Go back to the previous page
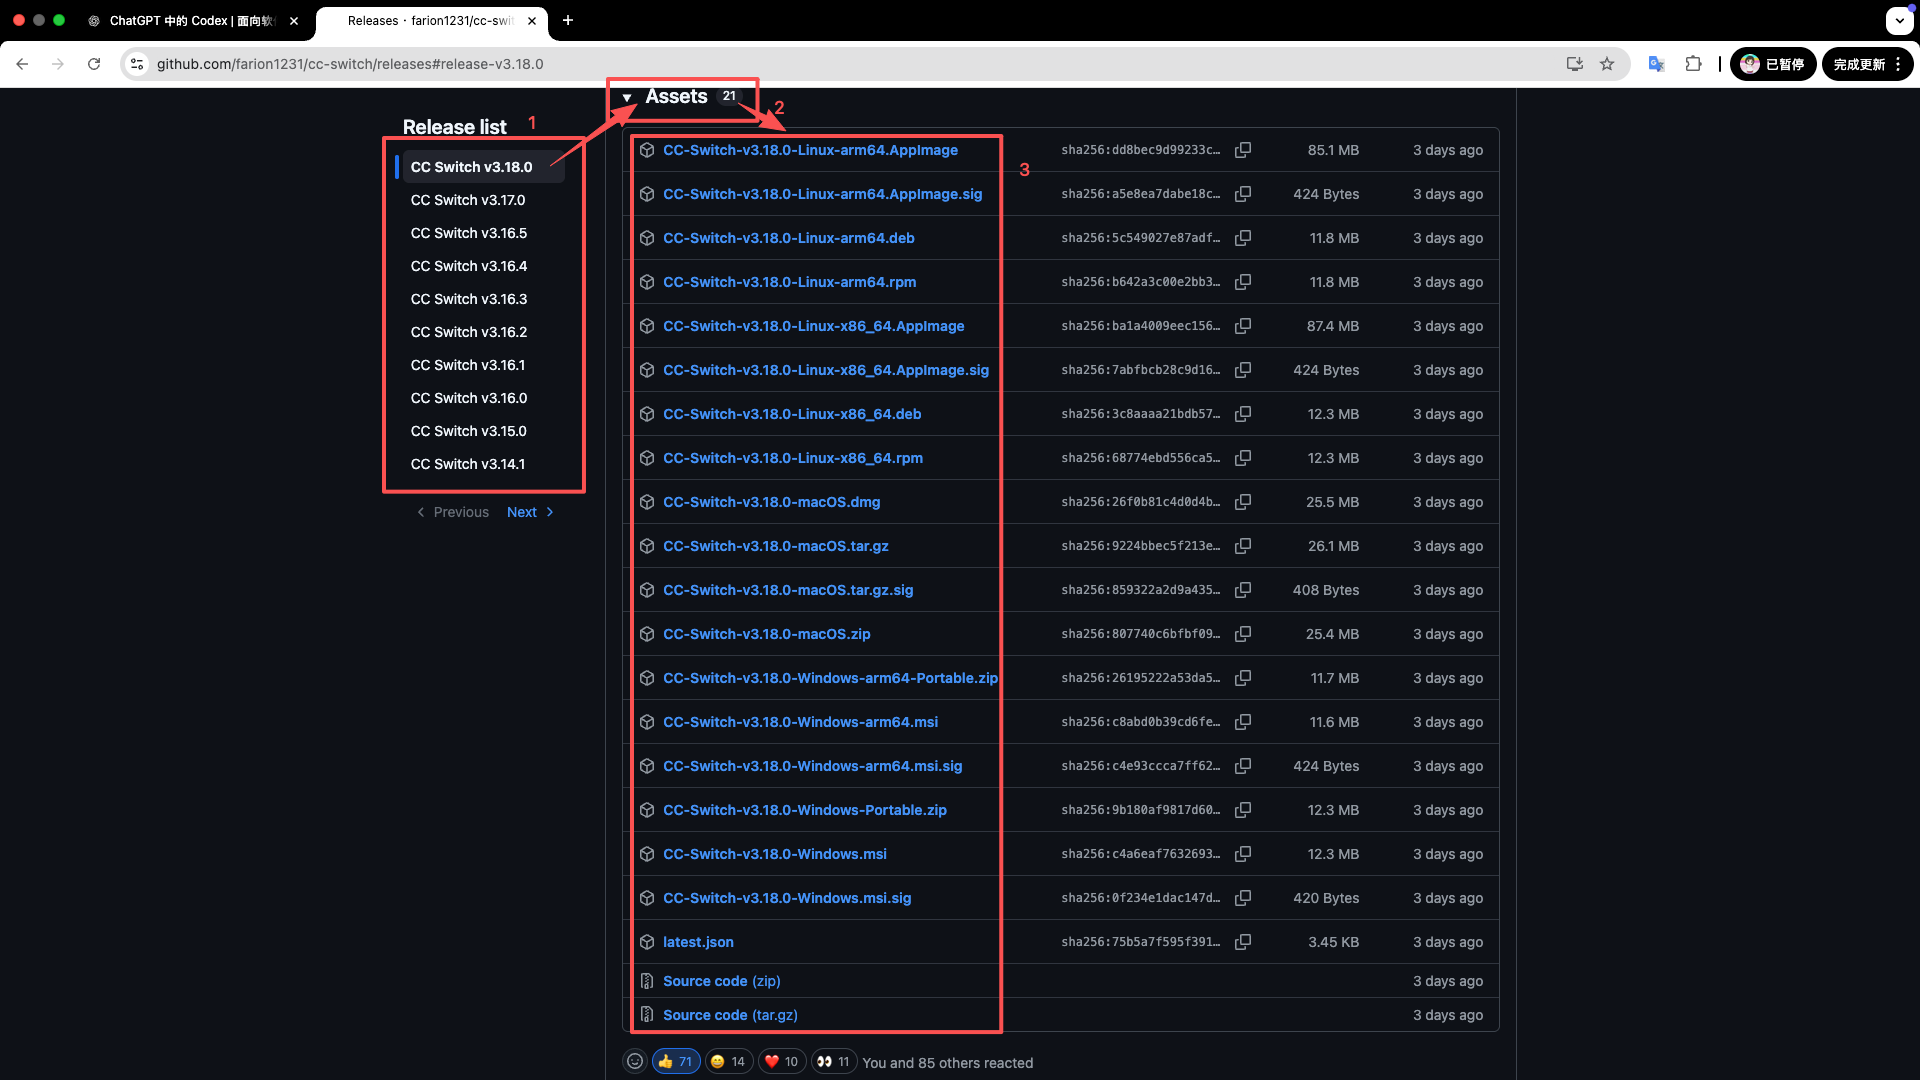 tap(22, 64)
